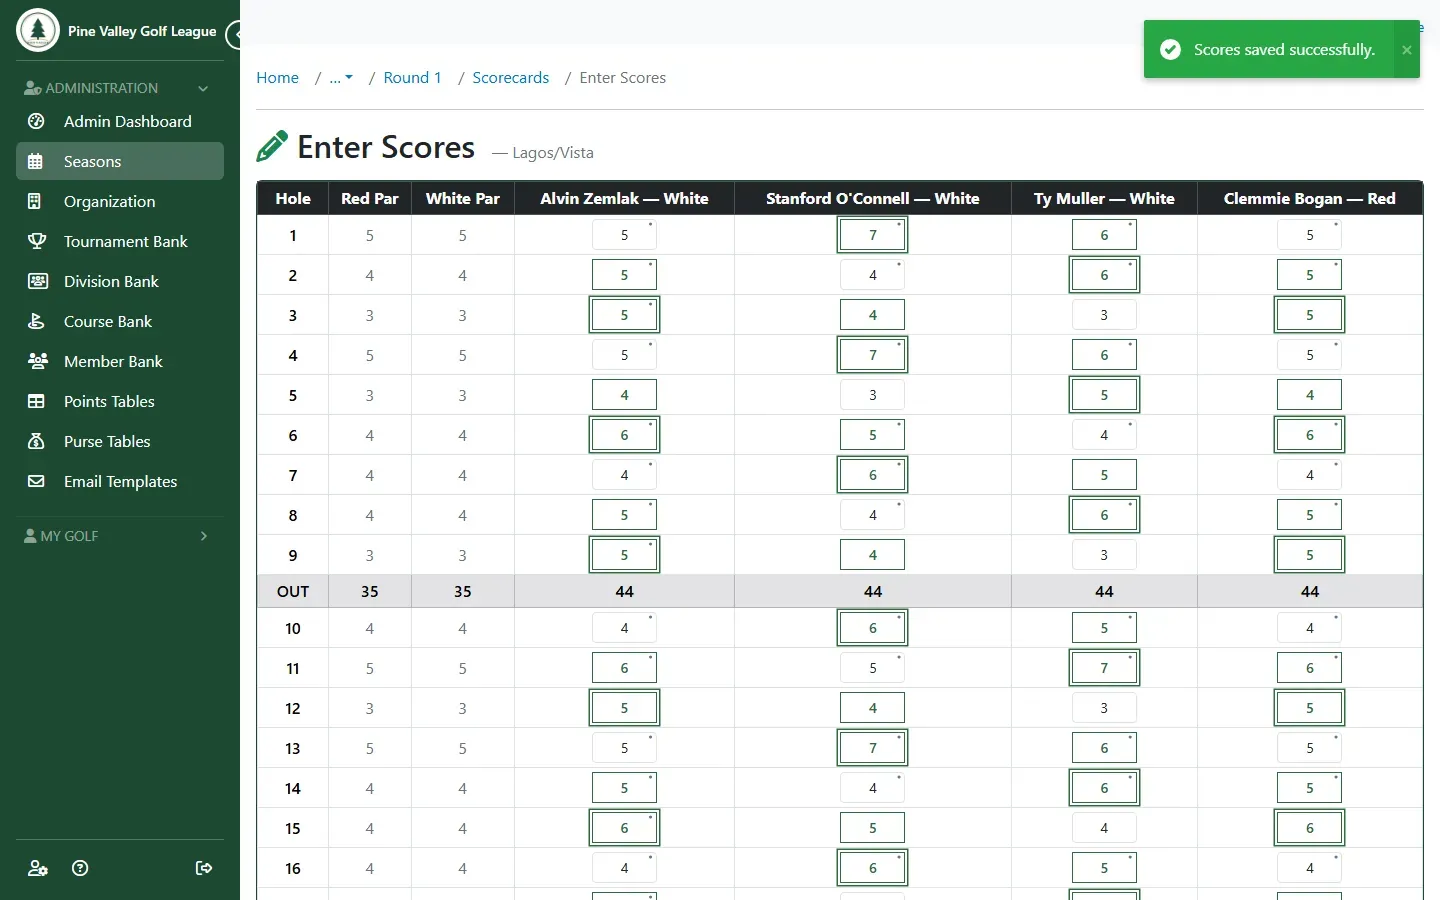Screen dimensions: 1440x900
Task: Edit Stanford O'Connell's hole 13 score
Action: tap(872, 748)
